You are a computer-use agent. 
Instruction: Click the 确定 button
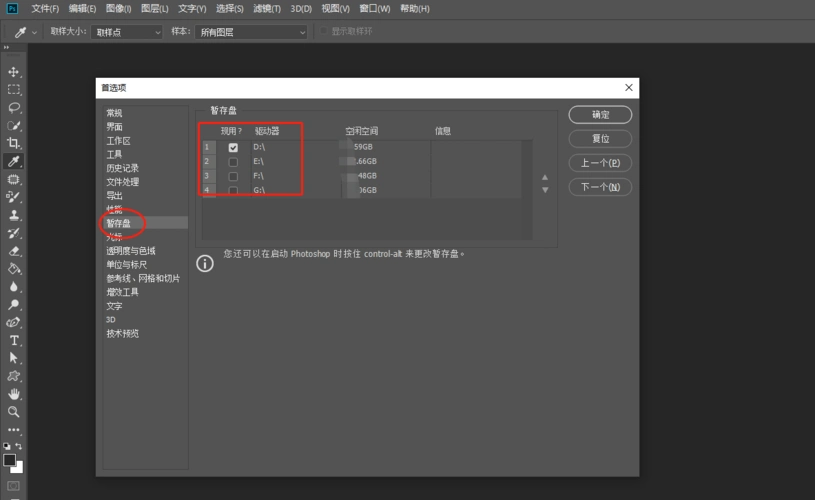pyautogui.click(x=600, y=115)
